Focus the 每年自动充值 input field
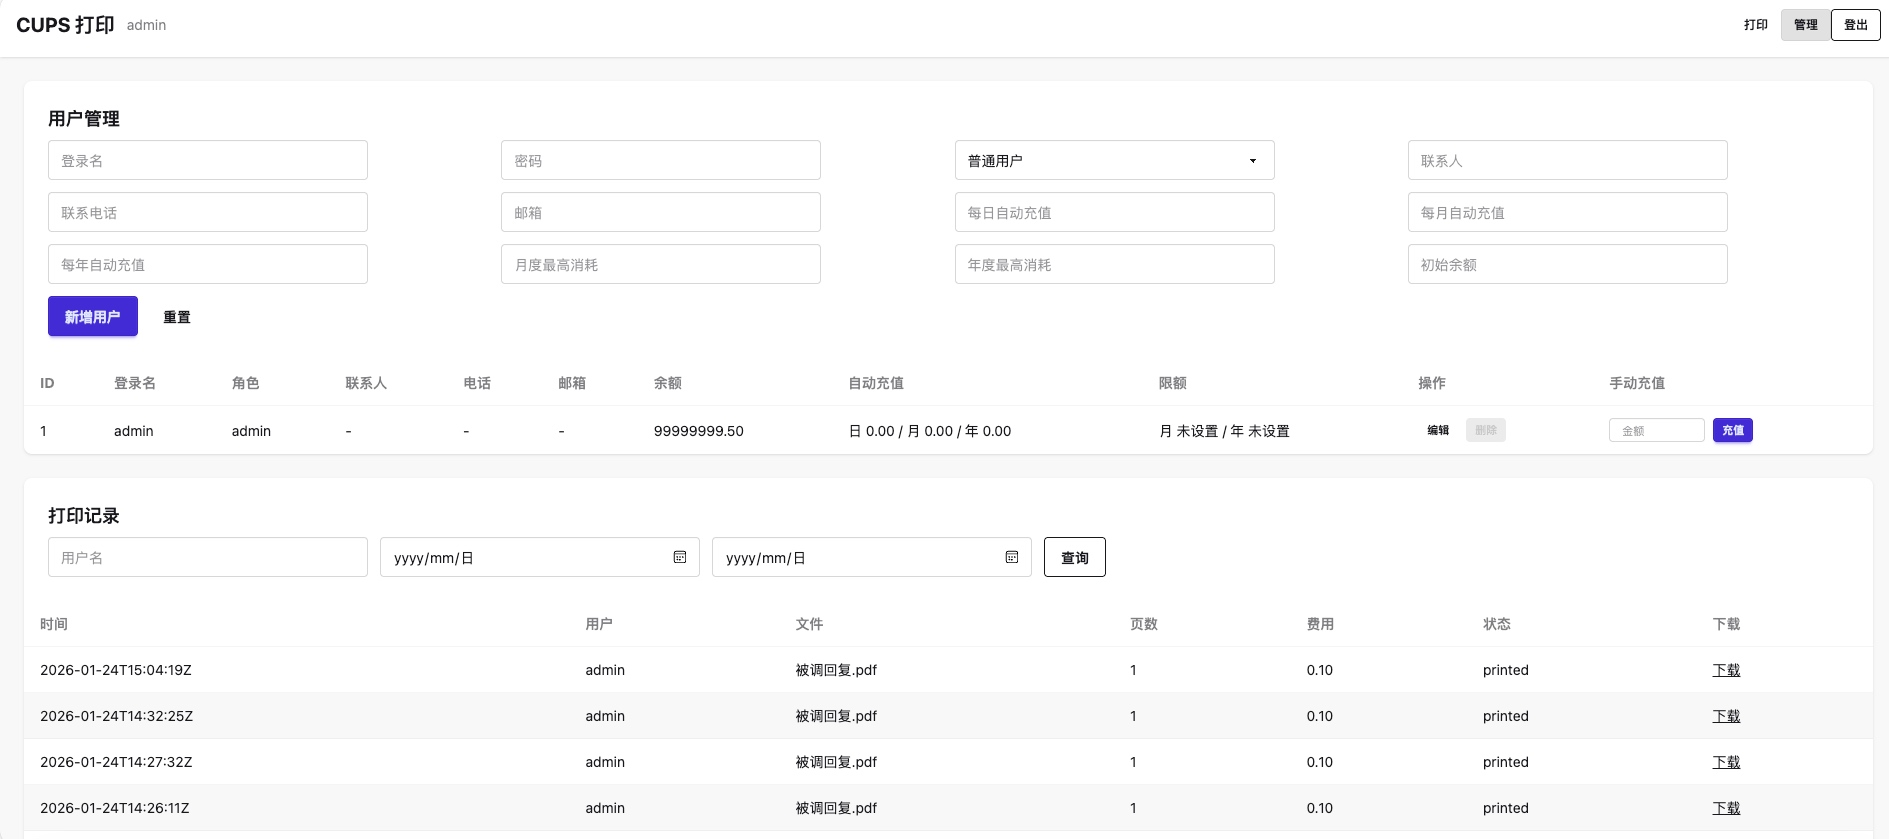Screen dimensions: 1889x839 tap(208, 264)
